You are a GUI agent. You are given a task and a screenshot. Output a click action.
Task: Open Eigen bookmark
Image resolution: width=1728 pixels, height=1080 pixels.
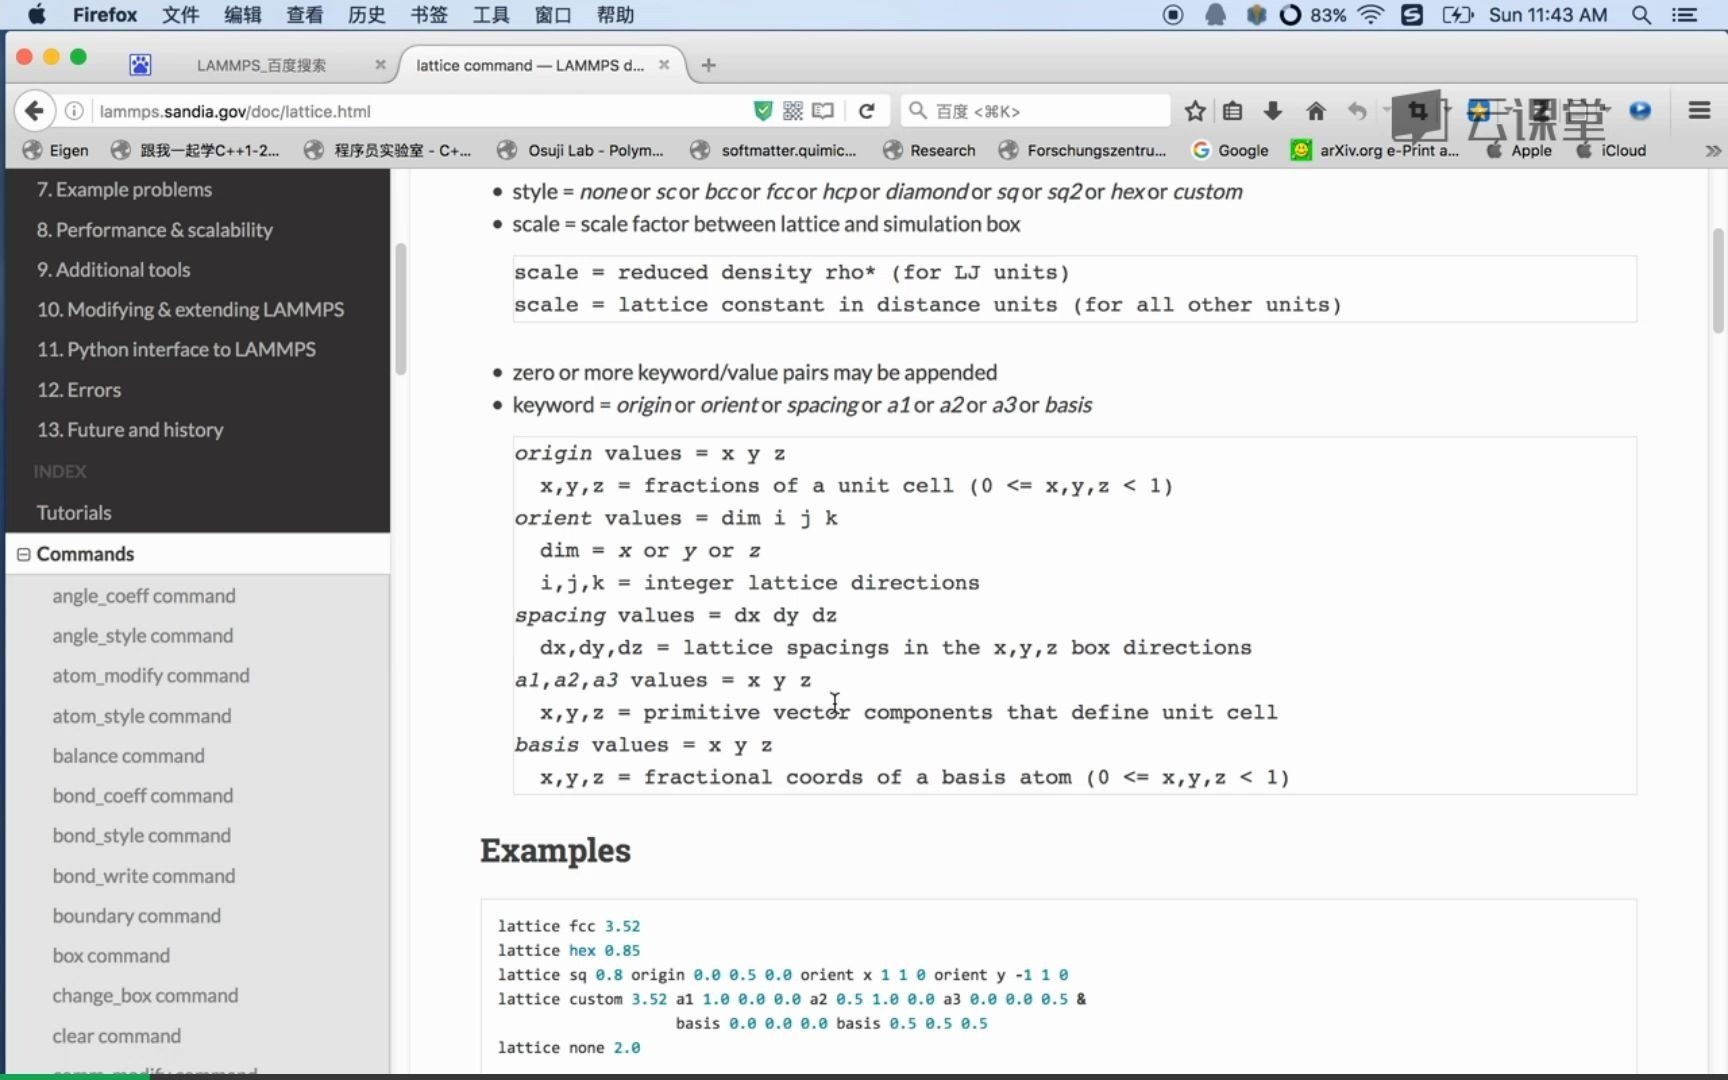pos(56,151)
